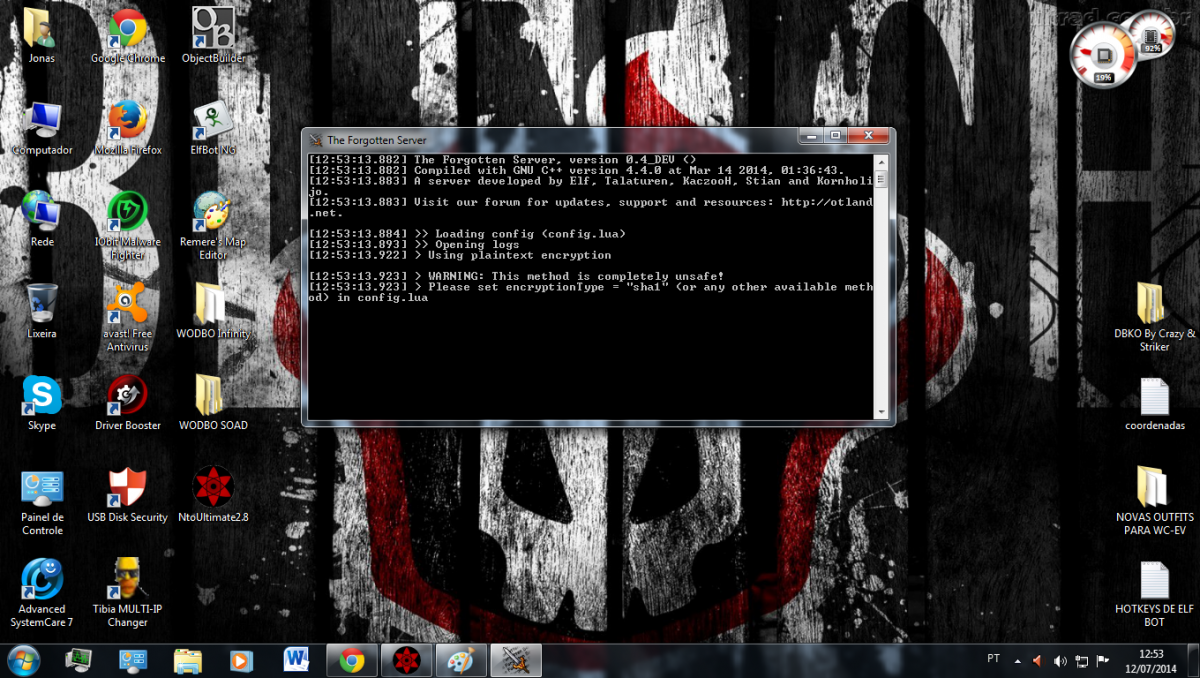
Task: Select the Rede network icon
Action: [42, 219]
